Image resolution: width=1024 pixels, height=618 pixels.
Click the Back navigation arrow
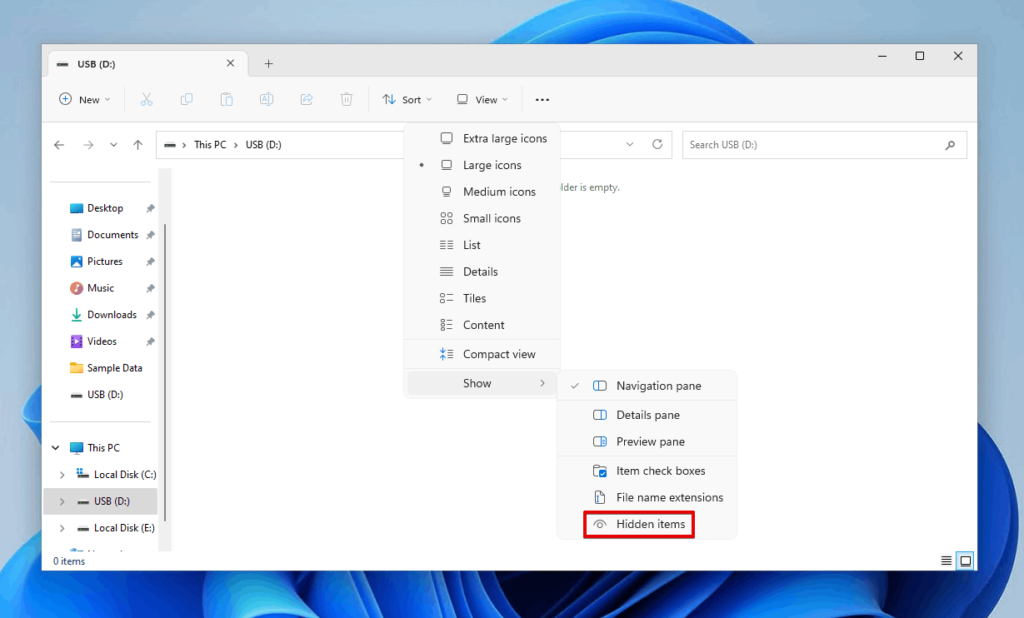59,144
